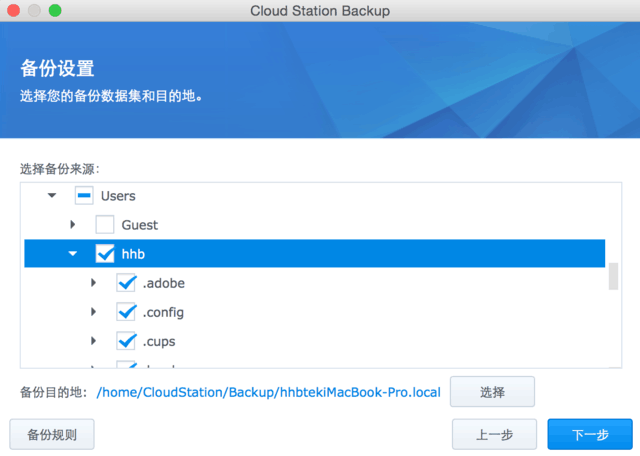640x456 pixels.
Task: Click the 选择 destination button
Action: pos(492,392)
